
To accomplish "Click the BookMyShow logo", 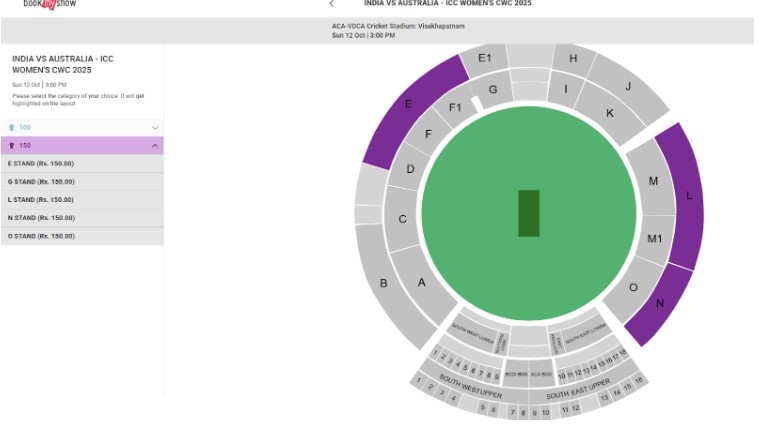I will point(49,4).
